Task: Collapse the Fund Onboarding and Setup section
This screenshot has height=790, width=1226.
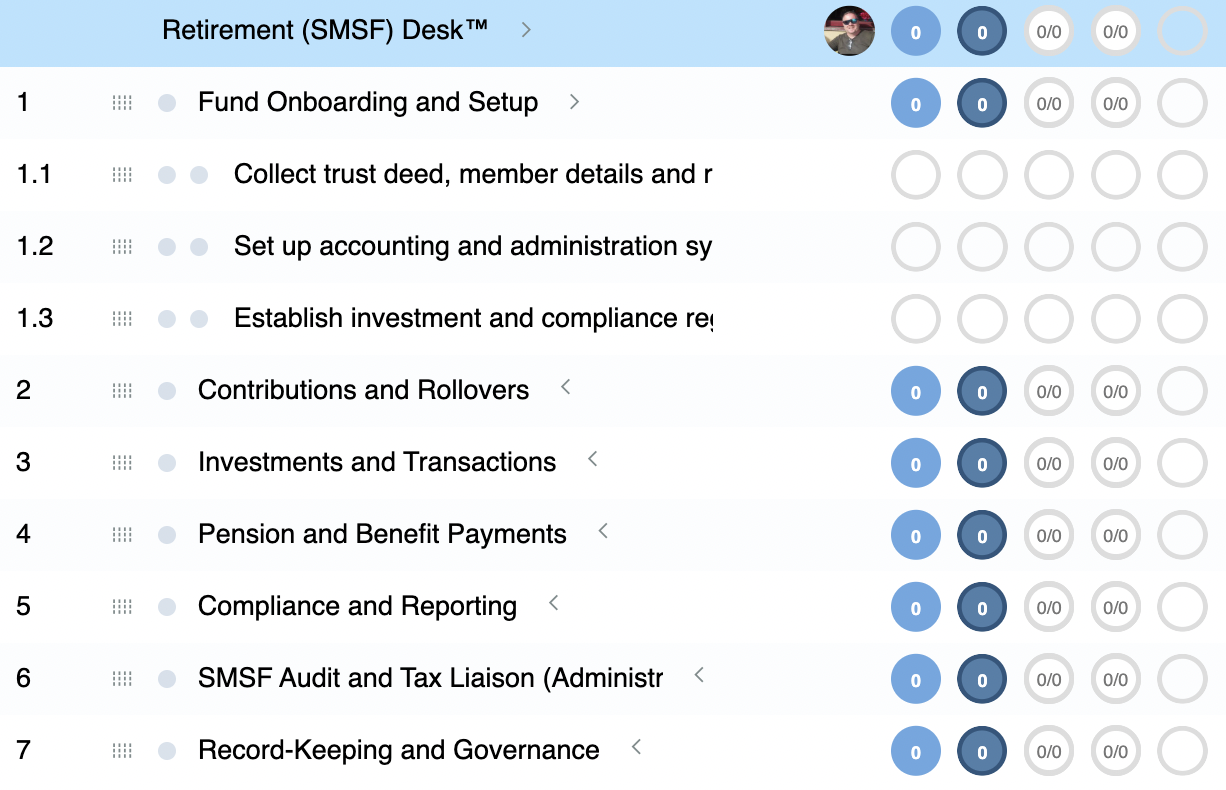Action: click(574, 102)
